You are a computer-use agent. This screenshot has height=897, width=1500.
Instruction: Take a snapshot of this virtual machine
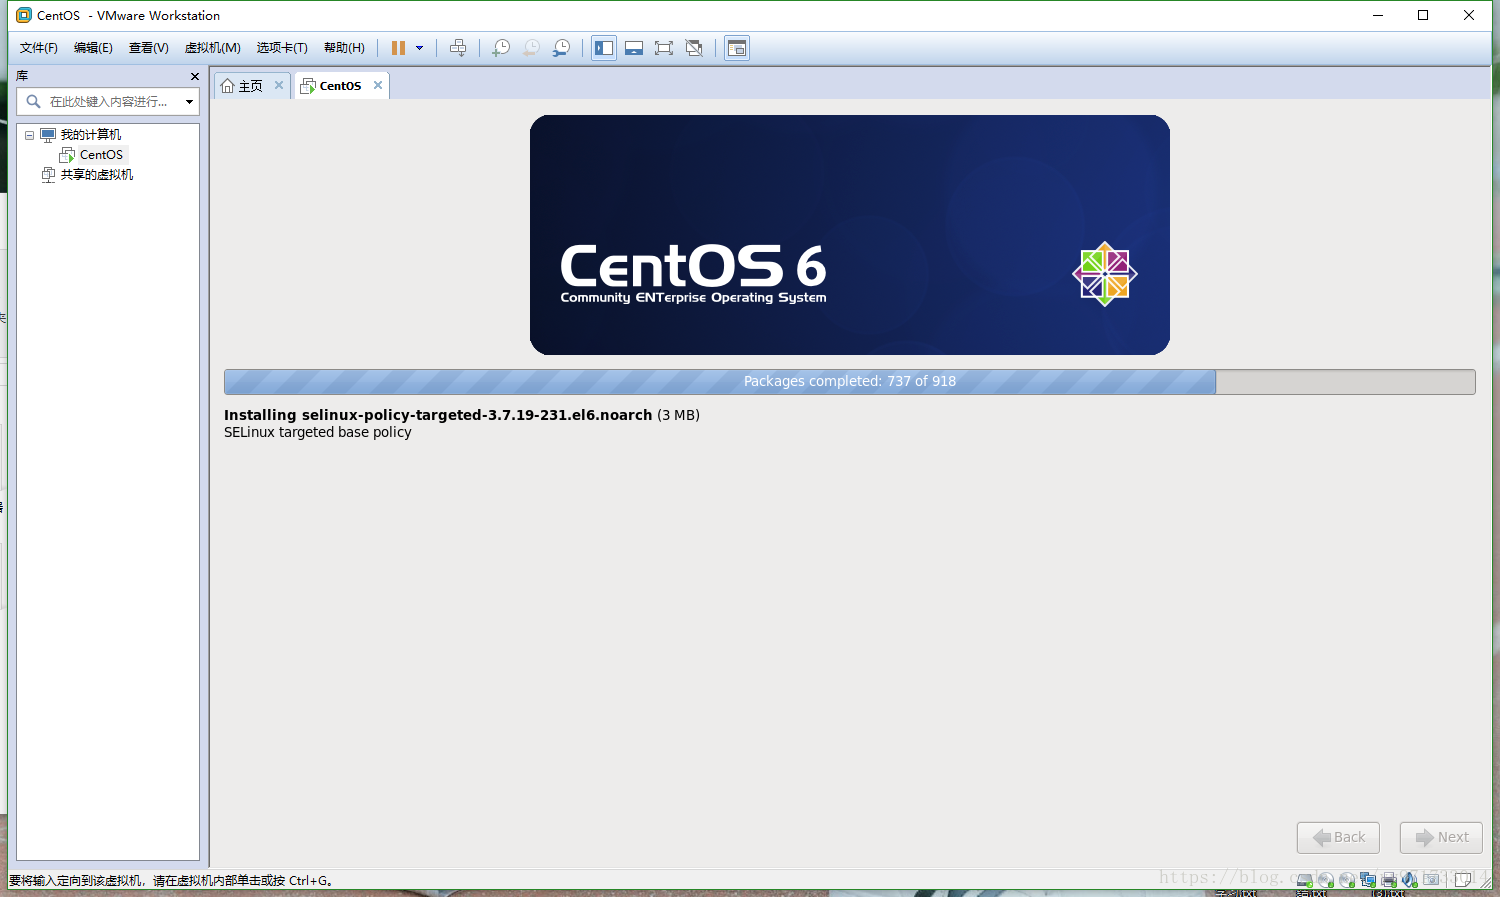pos(501,48)
